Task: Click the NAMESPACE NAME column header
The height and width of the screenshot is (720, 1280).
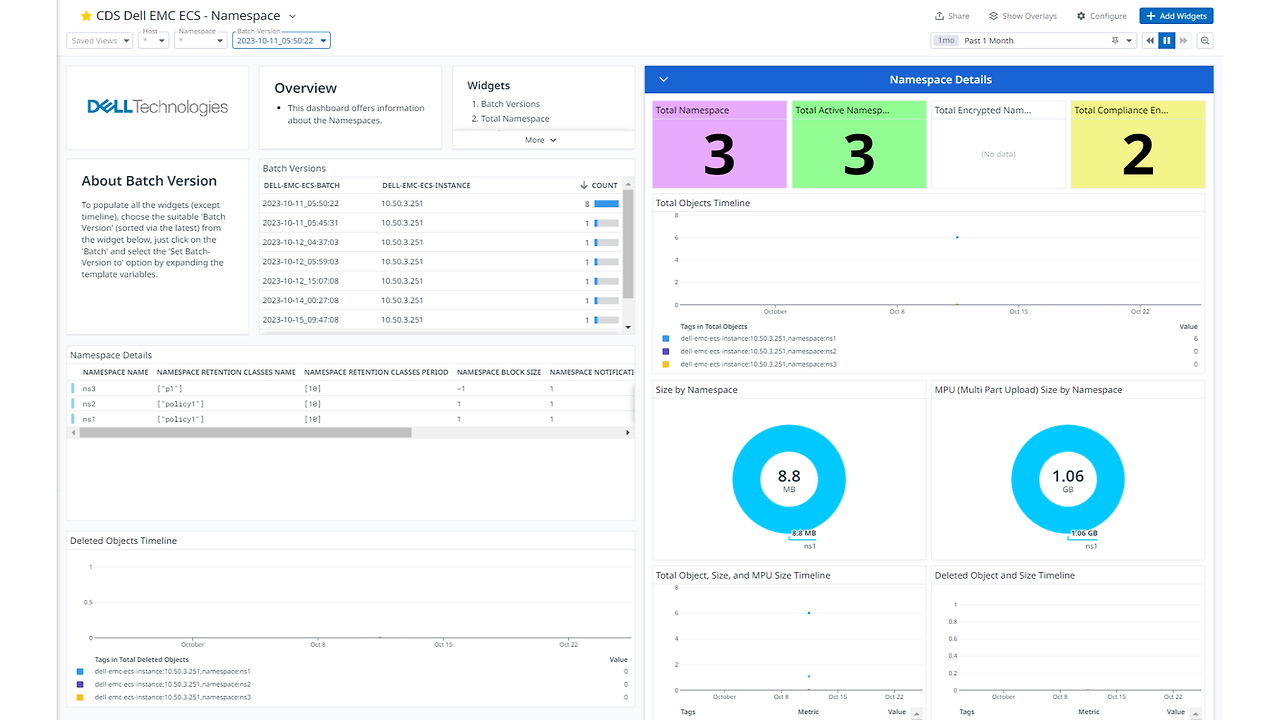Action: [115, 372]
